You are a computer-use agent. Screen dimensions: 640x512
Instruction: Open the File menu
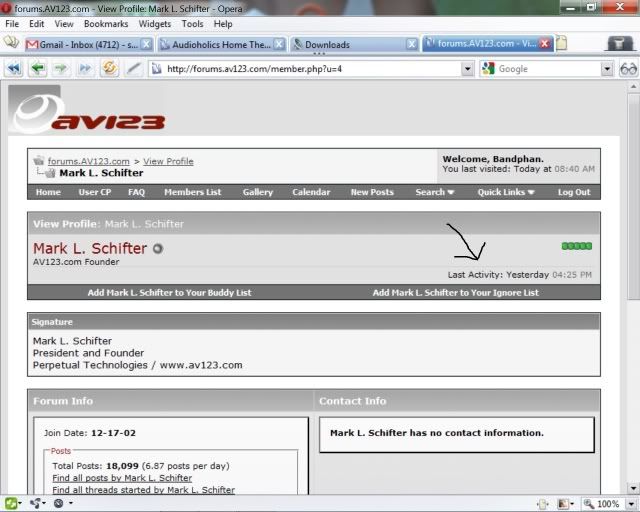click(12, 24)
